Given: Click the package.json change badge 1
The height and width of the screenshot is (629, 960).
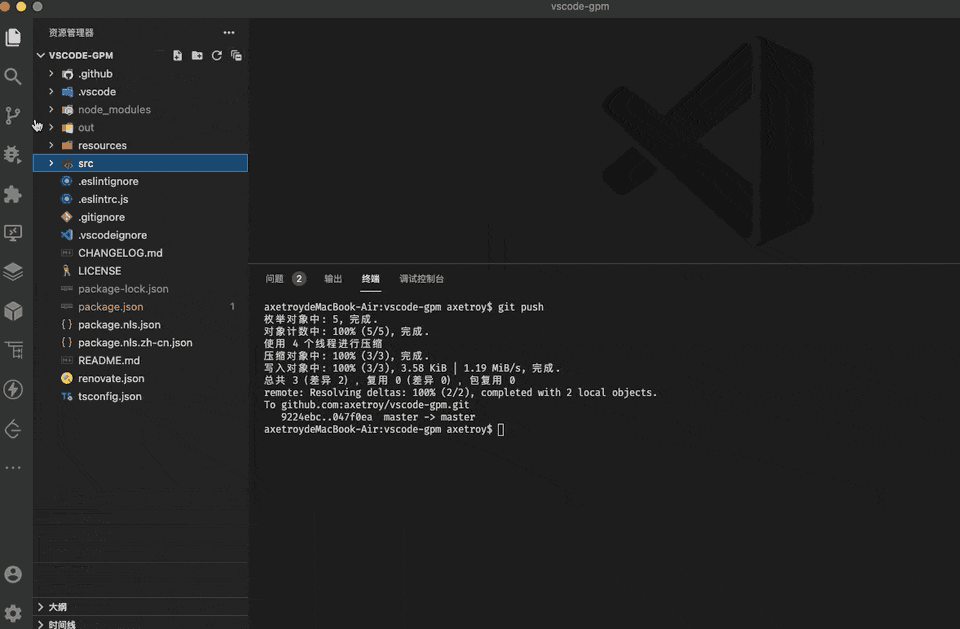Looking at the screenshot, I should [232, 306].
